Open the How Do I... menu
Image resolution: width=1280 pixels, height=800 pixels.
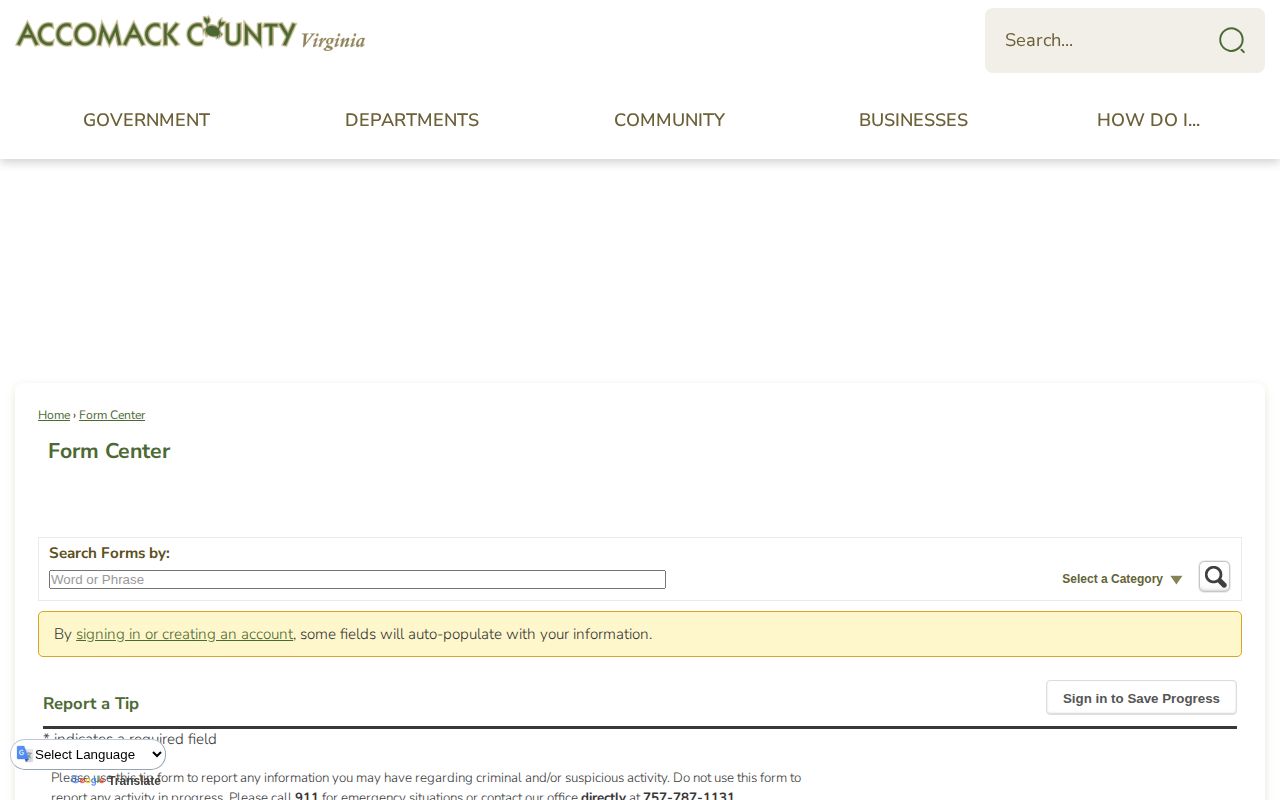[1148, 120]
